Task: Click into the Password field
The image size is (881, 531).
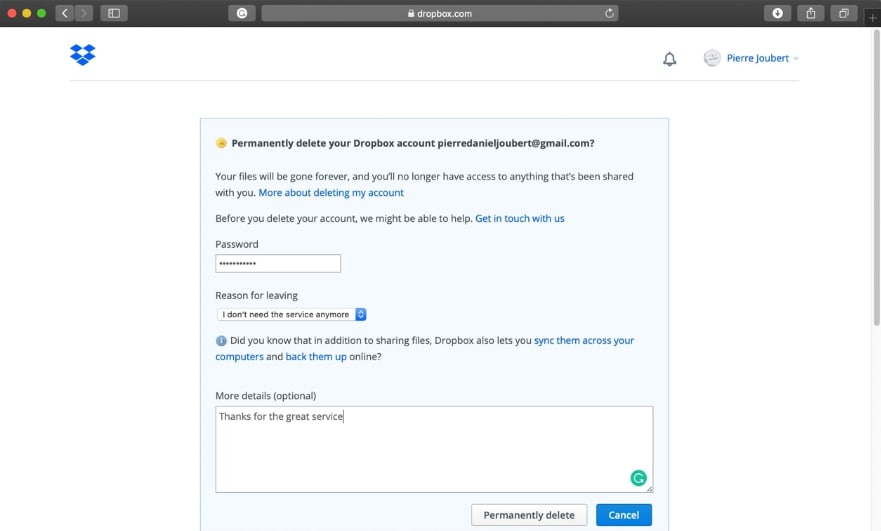Action: coord(278,263)
